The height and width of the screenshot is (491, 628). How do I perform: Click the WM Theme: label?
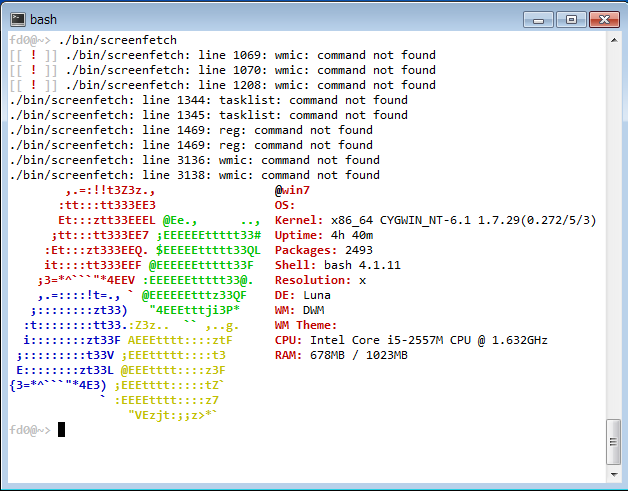click(x=306, y=325)
